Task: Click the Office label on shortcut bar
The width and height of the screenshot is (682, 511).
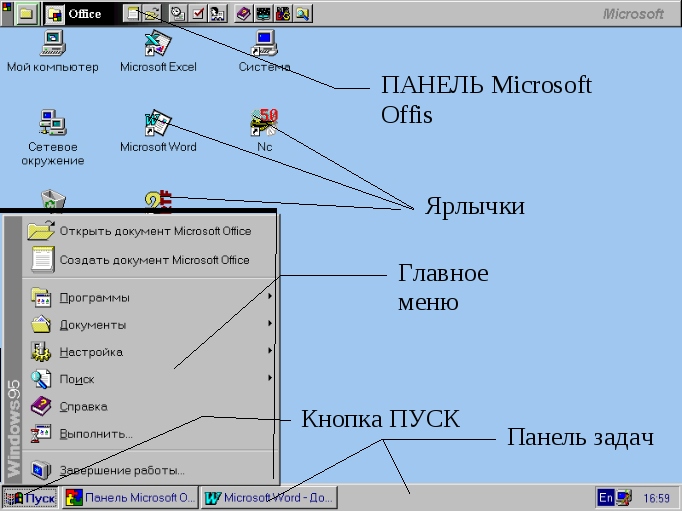Action: pos(85,14)
